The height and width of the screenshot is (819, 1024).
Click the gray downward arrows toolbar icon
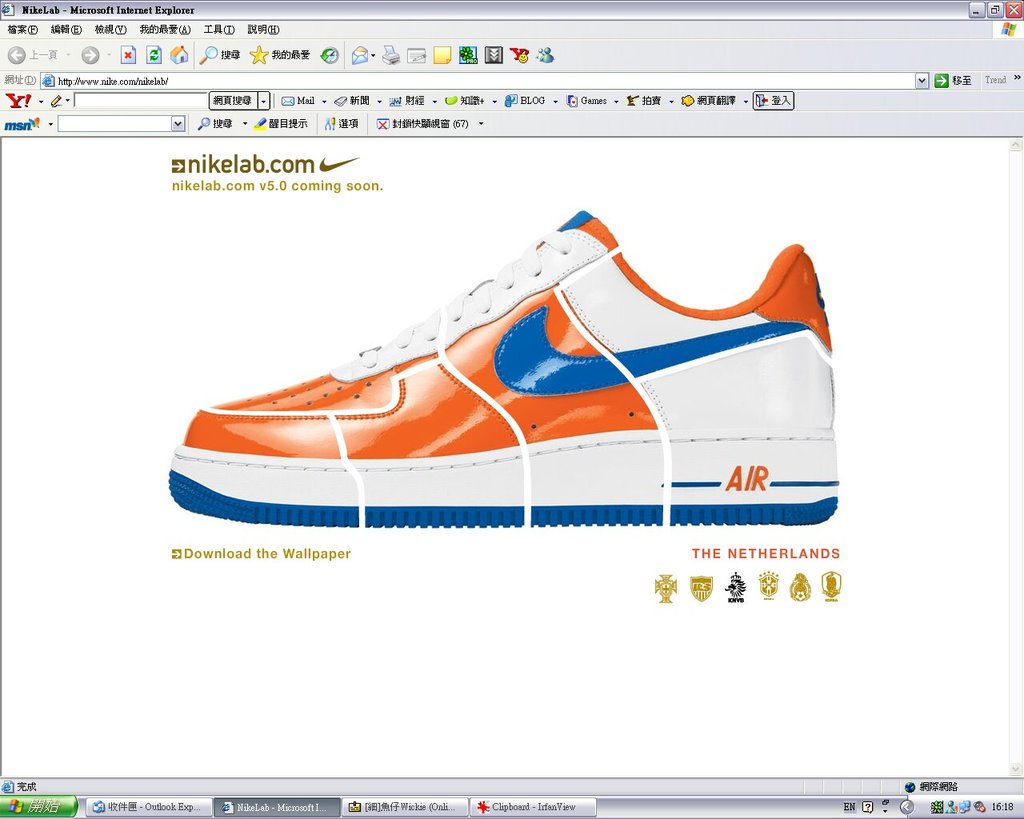[x=494, y=56]
